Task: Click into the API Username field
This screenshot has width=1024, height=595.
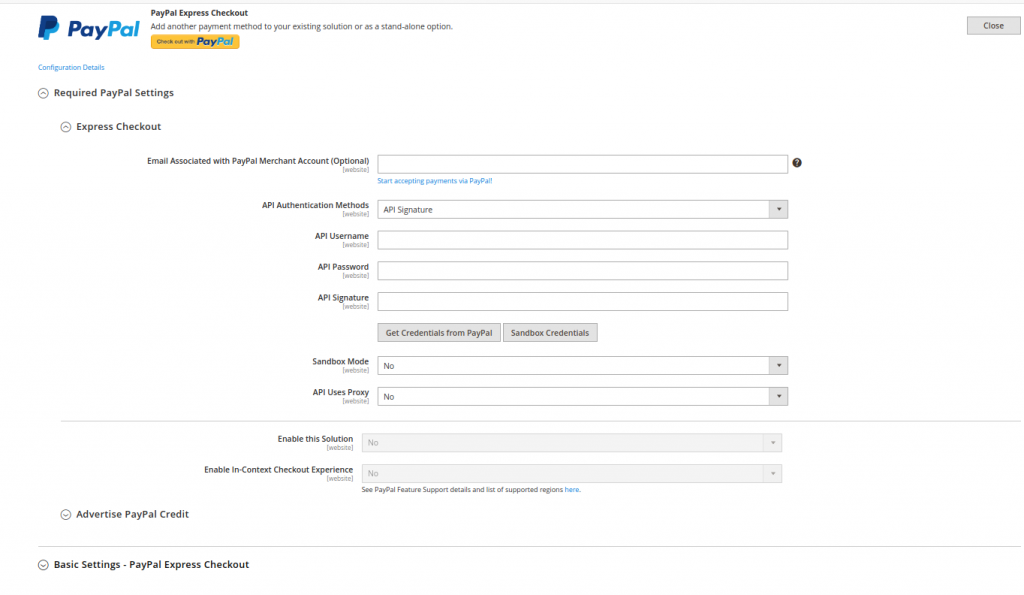Action: pyautogui.click(x=582, y=240)
